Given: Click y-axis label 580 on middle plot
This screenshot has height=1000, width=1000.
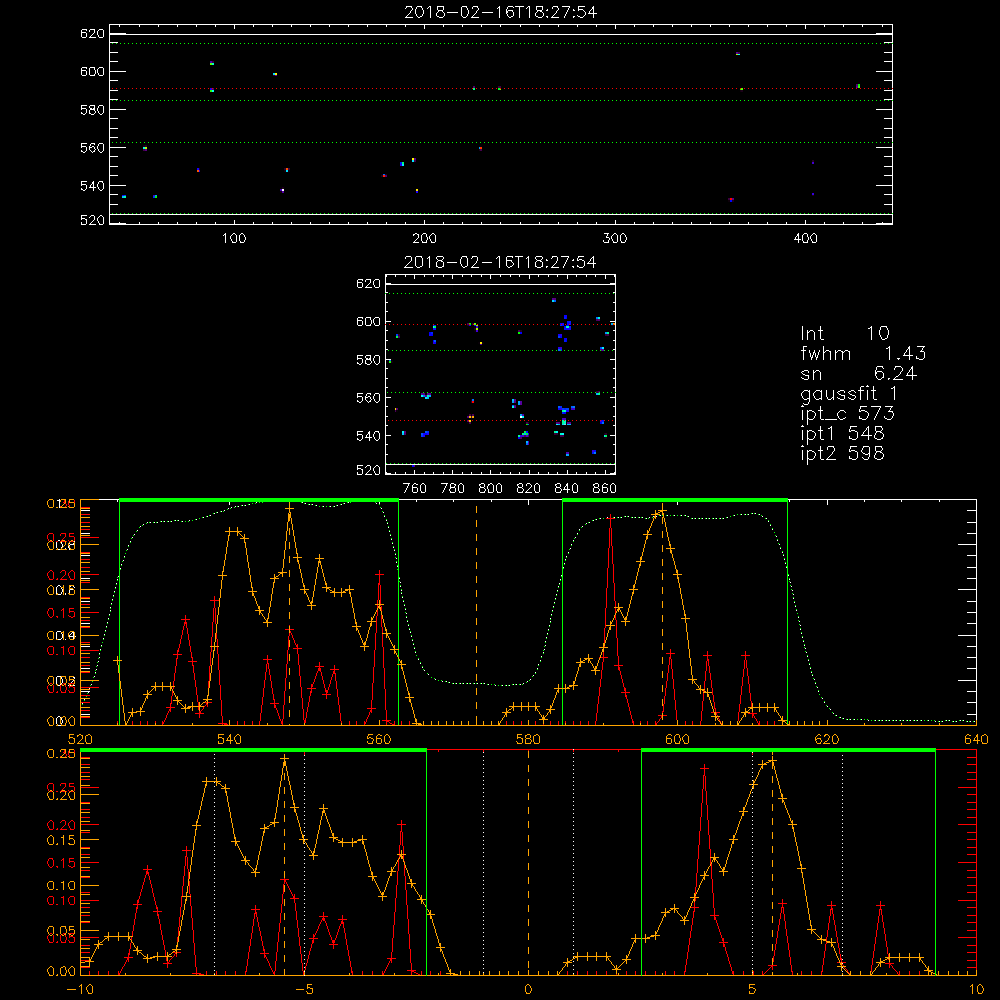Looking at the screenshot, I should (369, 360).
